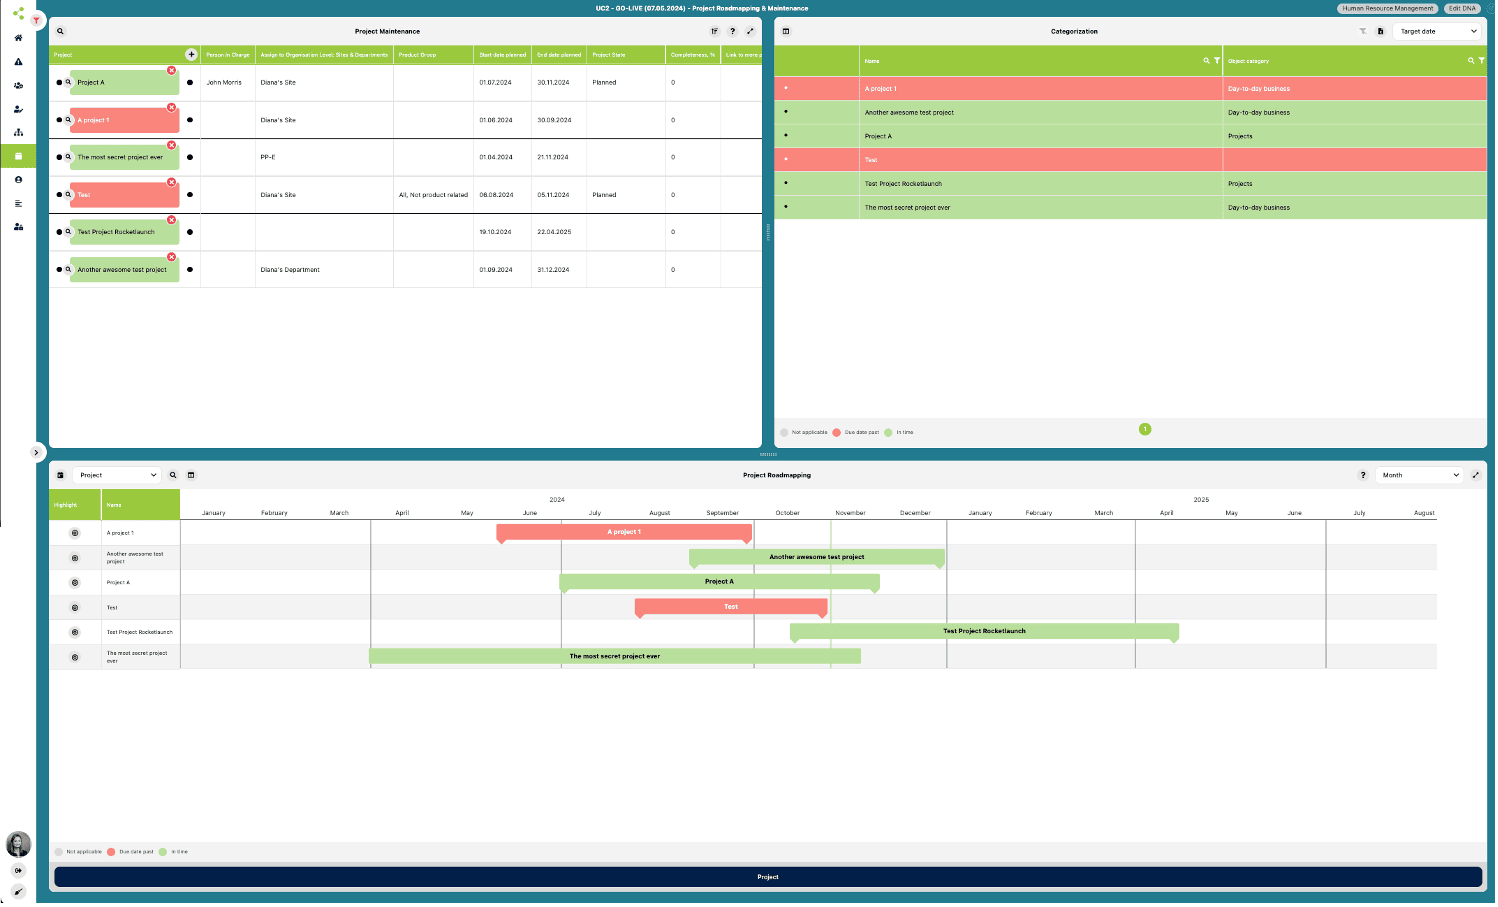
Task: Click calendar icon in Project Roadmapping toolbar
Action: [61, 475]
